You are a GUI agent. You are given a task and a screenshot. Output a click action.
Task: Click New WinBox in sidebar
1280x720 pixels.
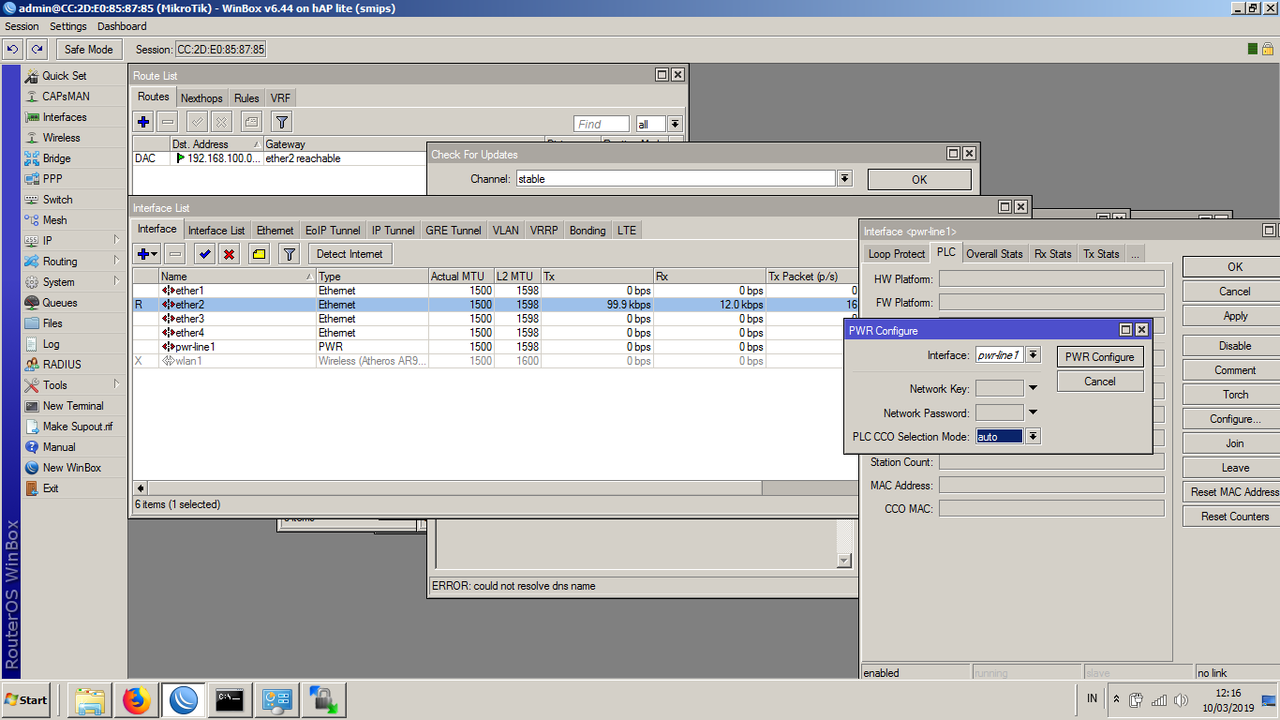click(x=71, y=468)
